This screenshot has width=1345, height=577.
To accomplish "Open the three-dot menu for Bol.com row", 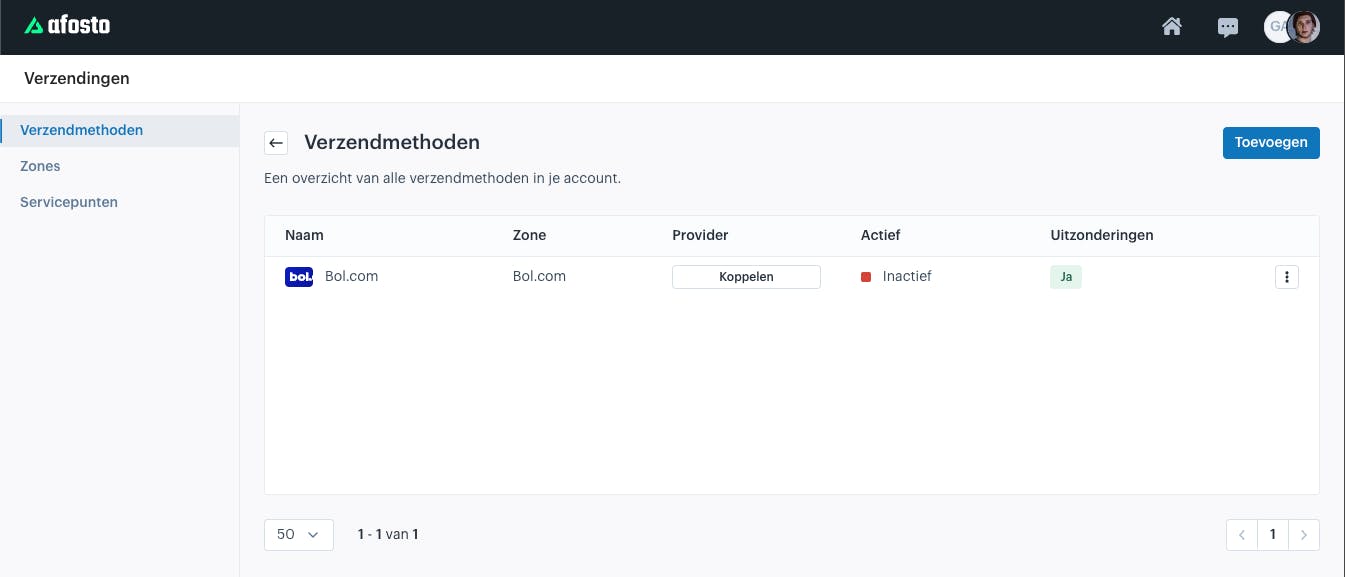I will 1287,277.
